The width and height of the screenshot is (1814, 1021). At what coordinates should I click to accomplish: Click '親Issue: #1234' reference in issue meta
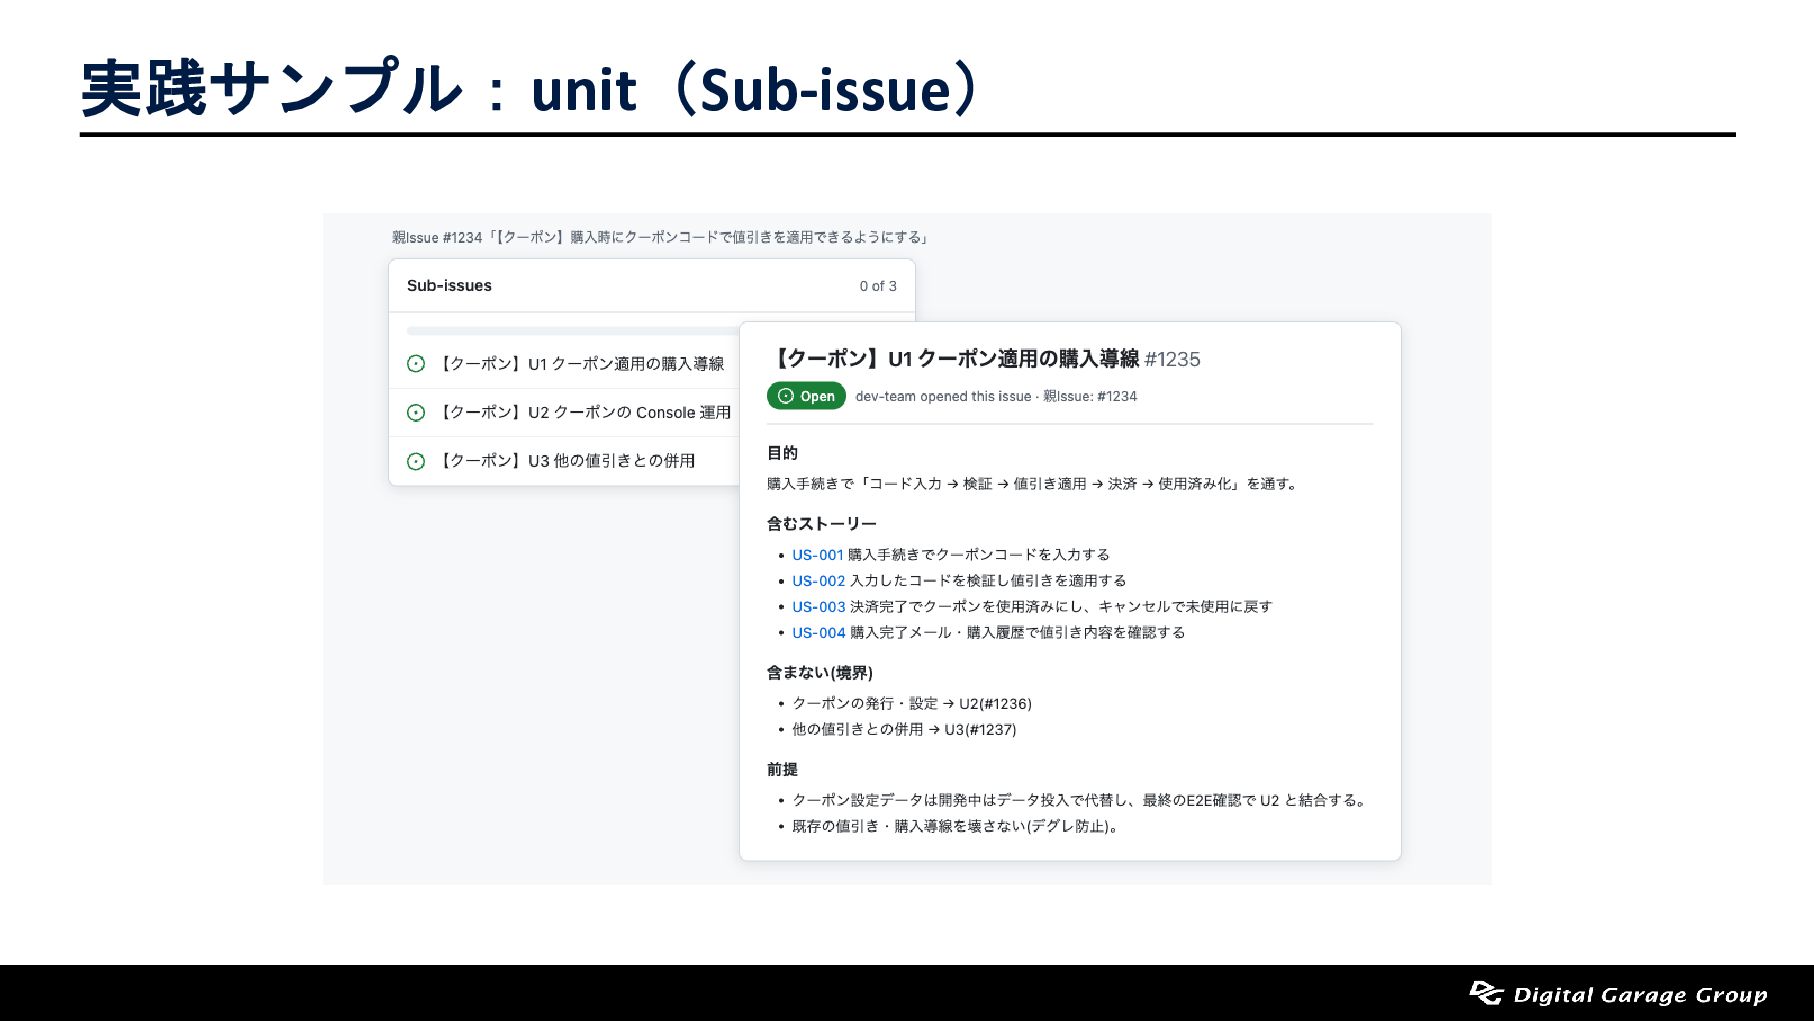1090,396
